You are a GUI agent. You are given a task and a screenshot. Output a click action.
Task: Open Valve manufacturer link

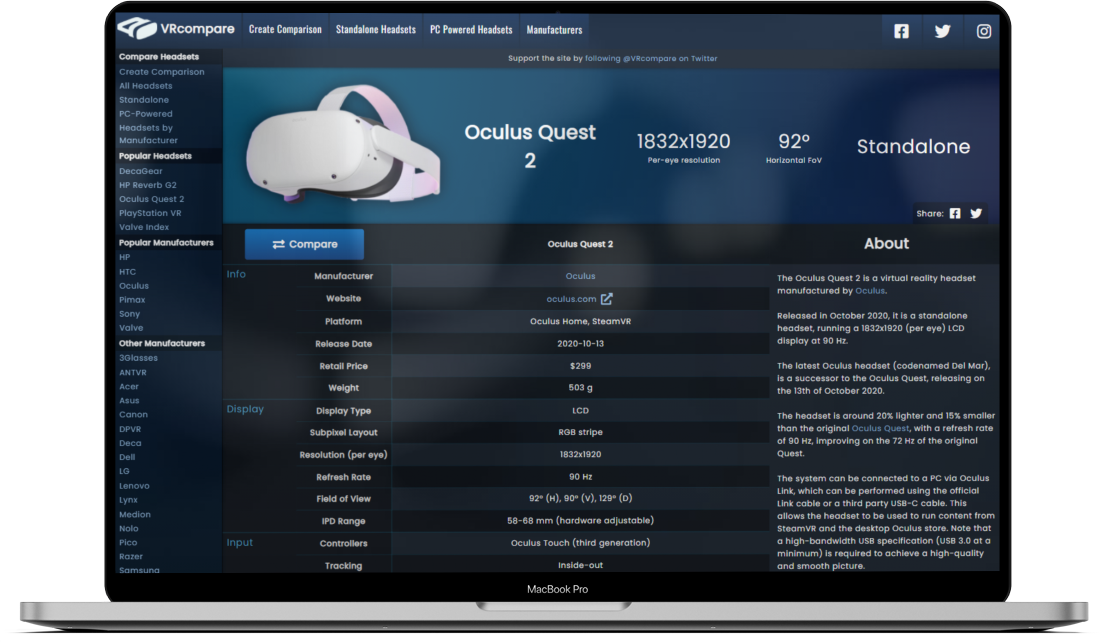(131, 328)
